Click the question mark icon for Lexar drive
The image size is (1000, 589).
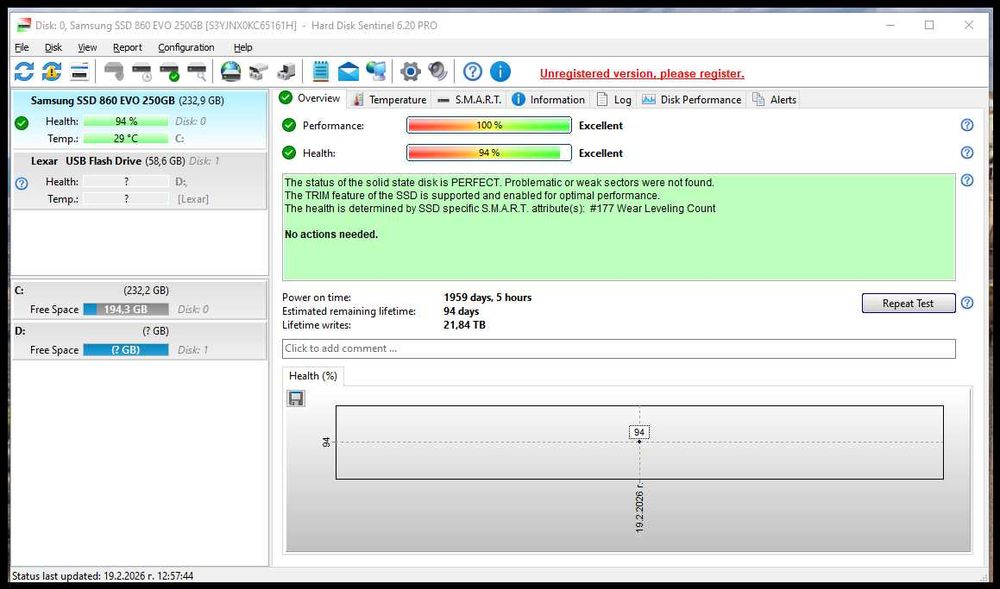pos(22,184)
